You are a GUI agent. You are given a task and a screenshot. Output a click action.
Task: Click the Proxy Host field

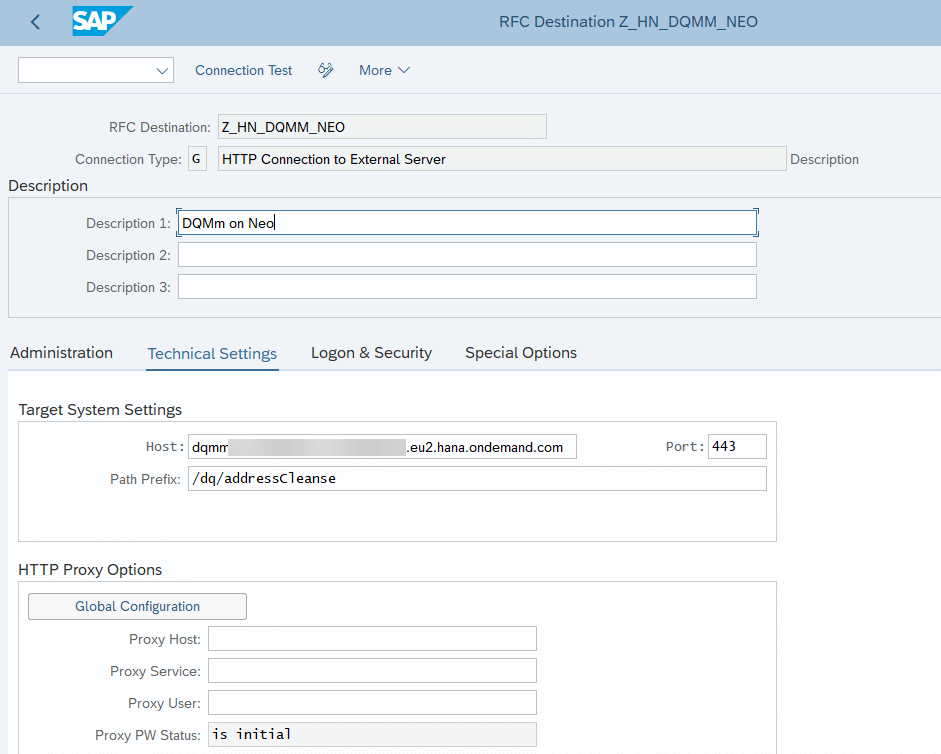pos(372,639)
